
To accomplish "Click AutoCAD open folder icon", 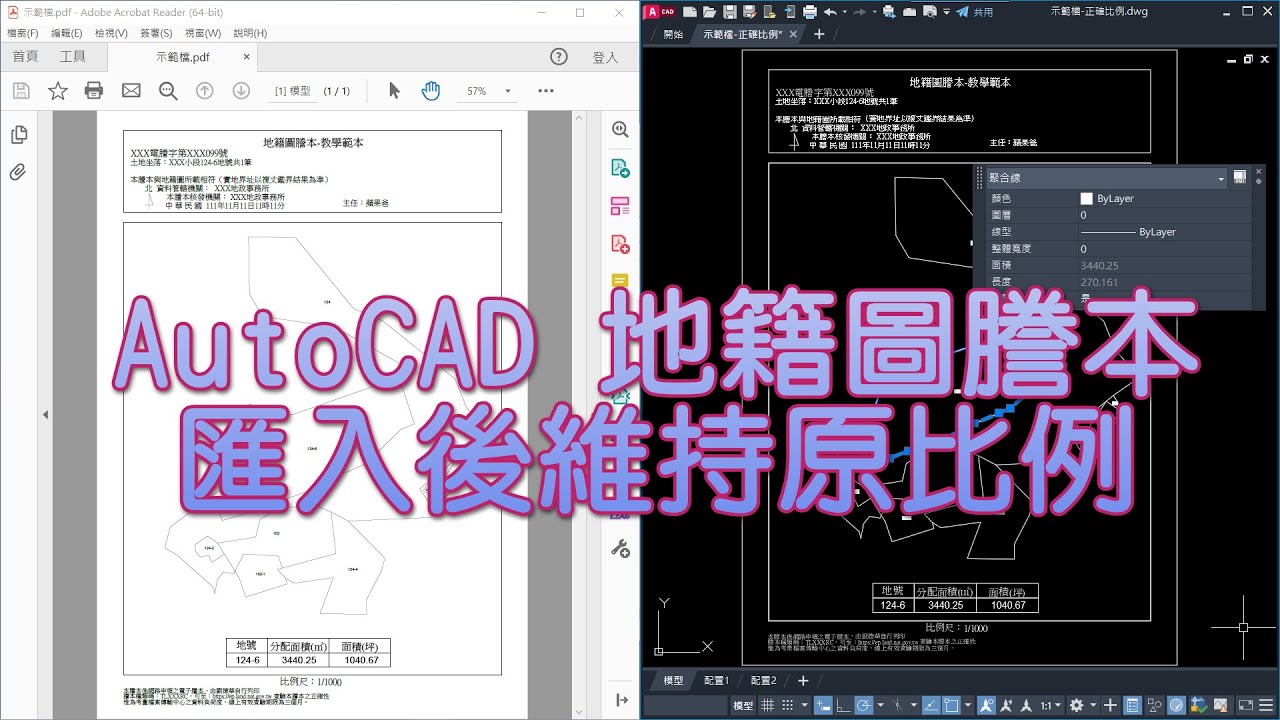I will [x=709, y=12].
